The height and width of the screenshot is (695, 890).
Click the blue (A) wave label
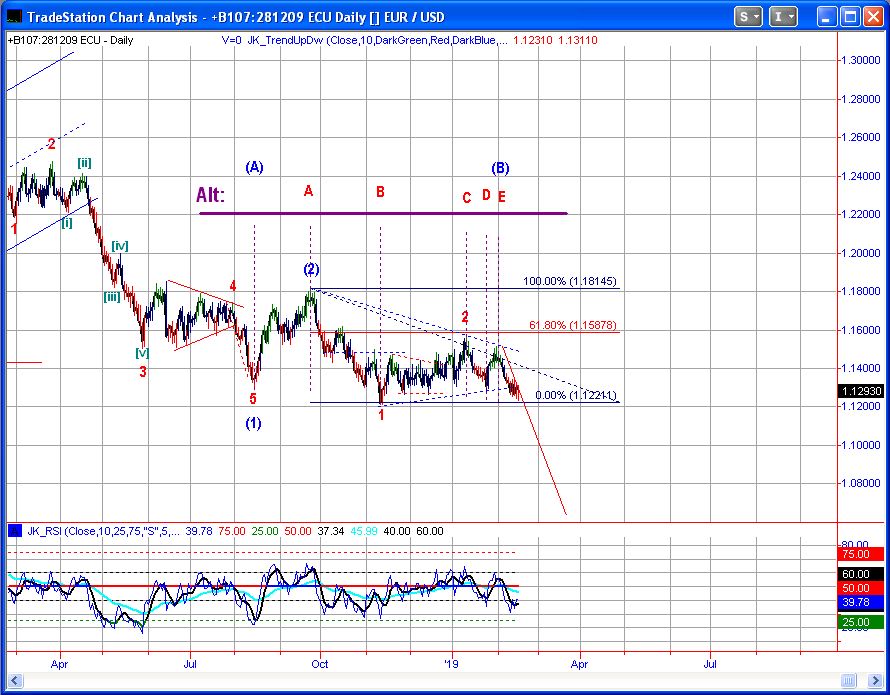click(x=254, y=167)
